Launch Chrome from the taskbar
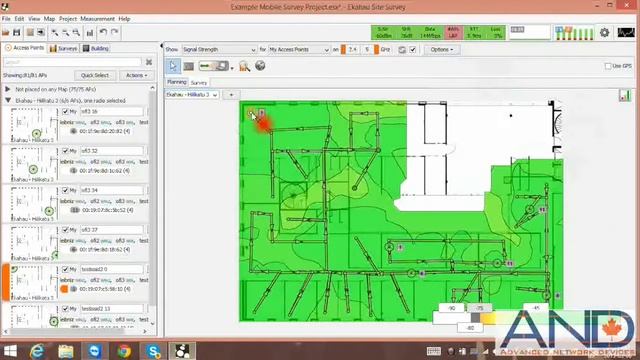Image resolution: width=640 pixels, height=360 pixels. pyautogui.click(x=124, y=351)
